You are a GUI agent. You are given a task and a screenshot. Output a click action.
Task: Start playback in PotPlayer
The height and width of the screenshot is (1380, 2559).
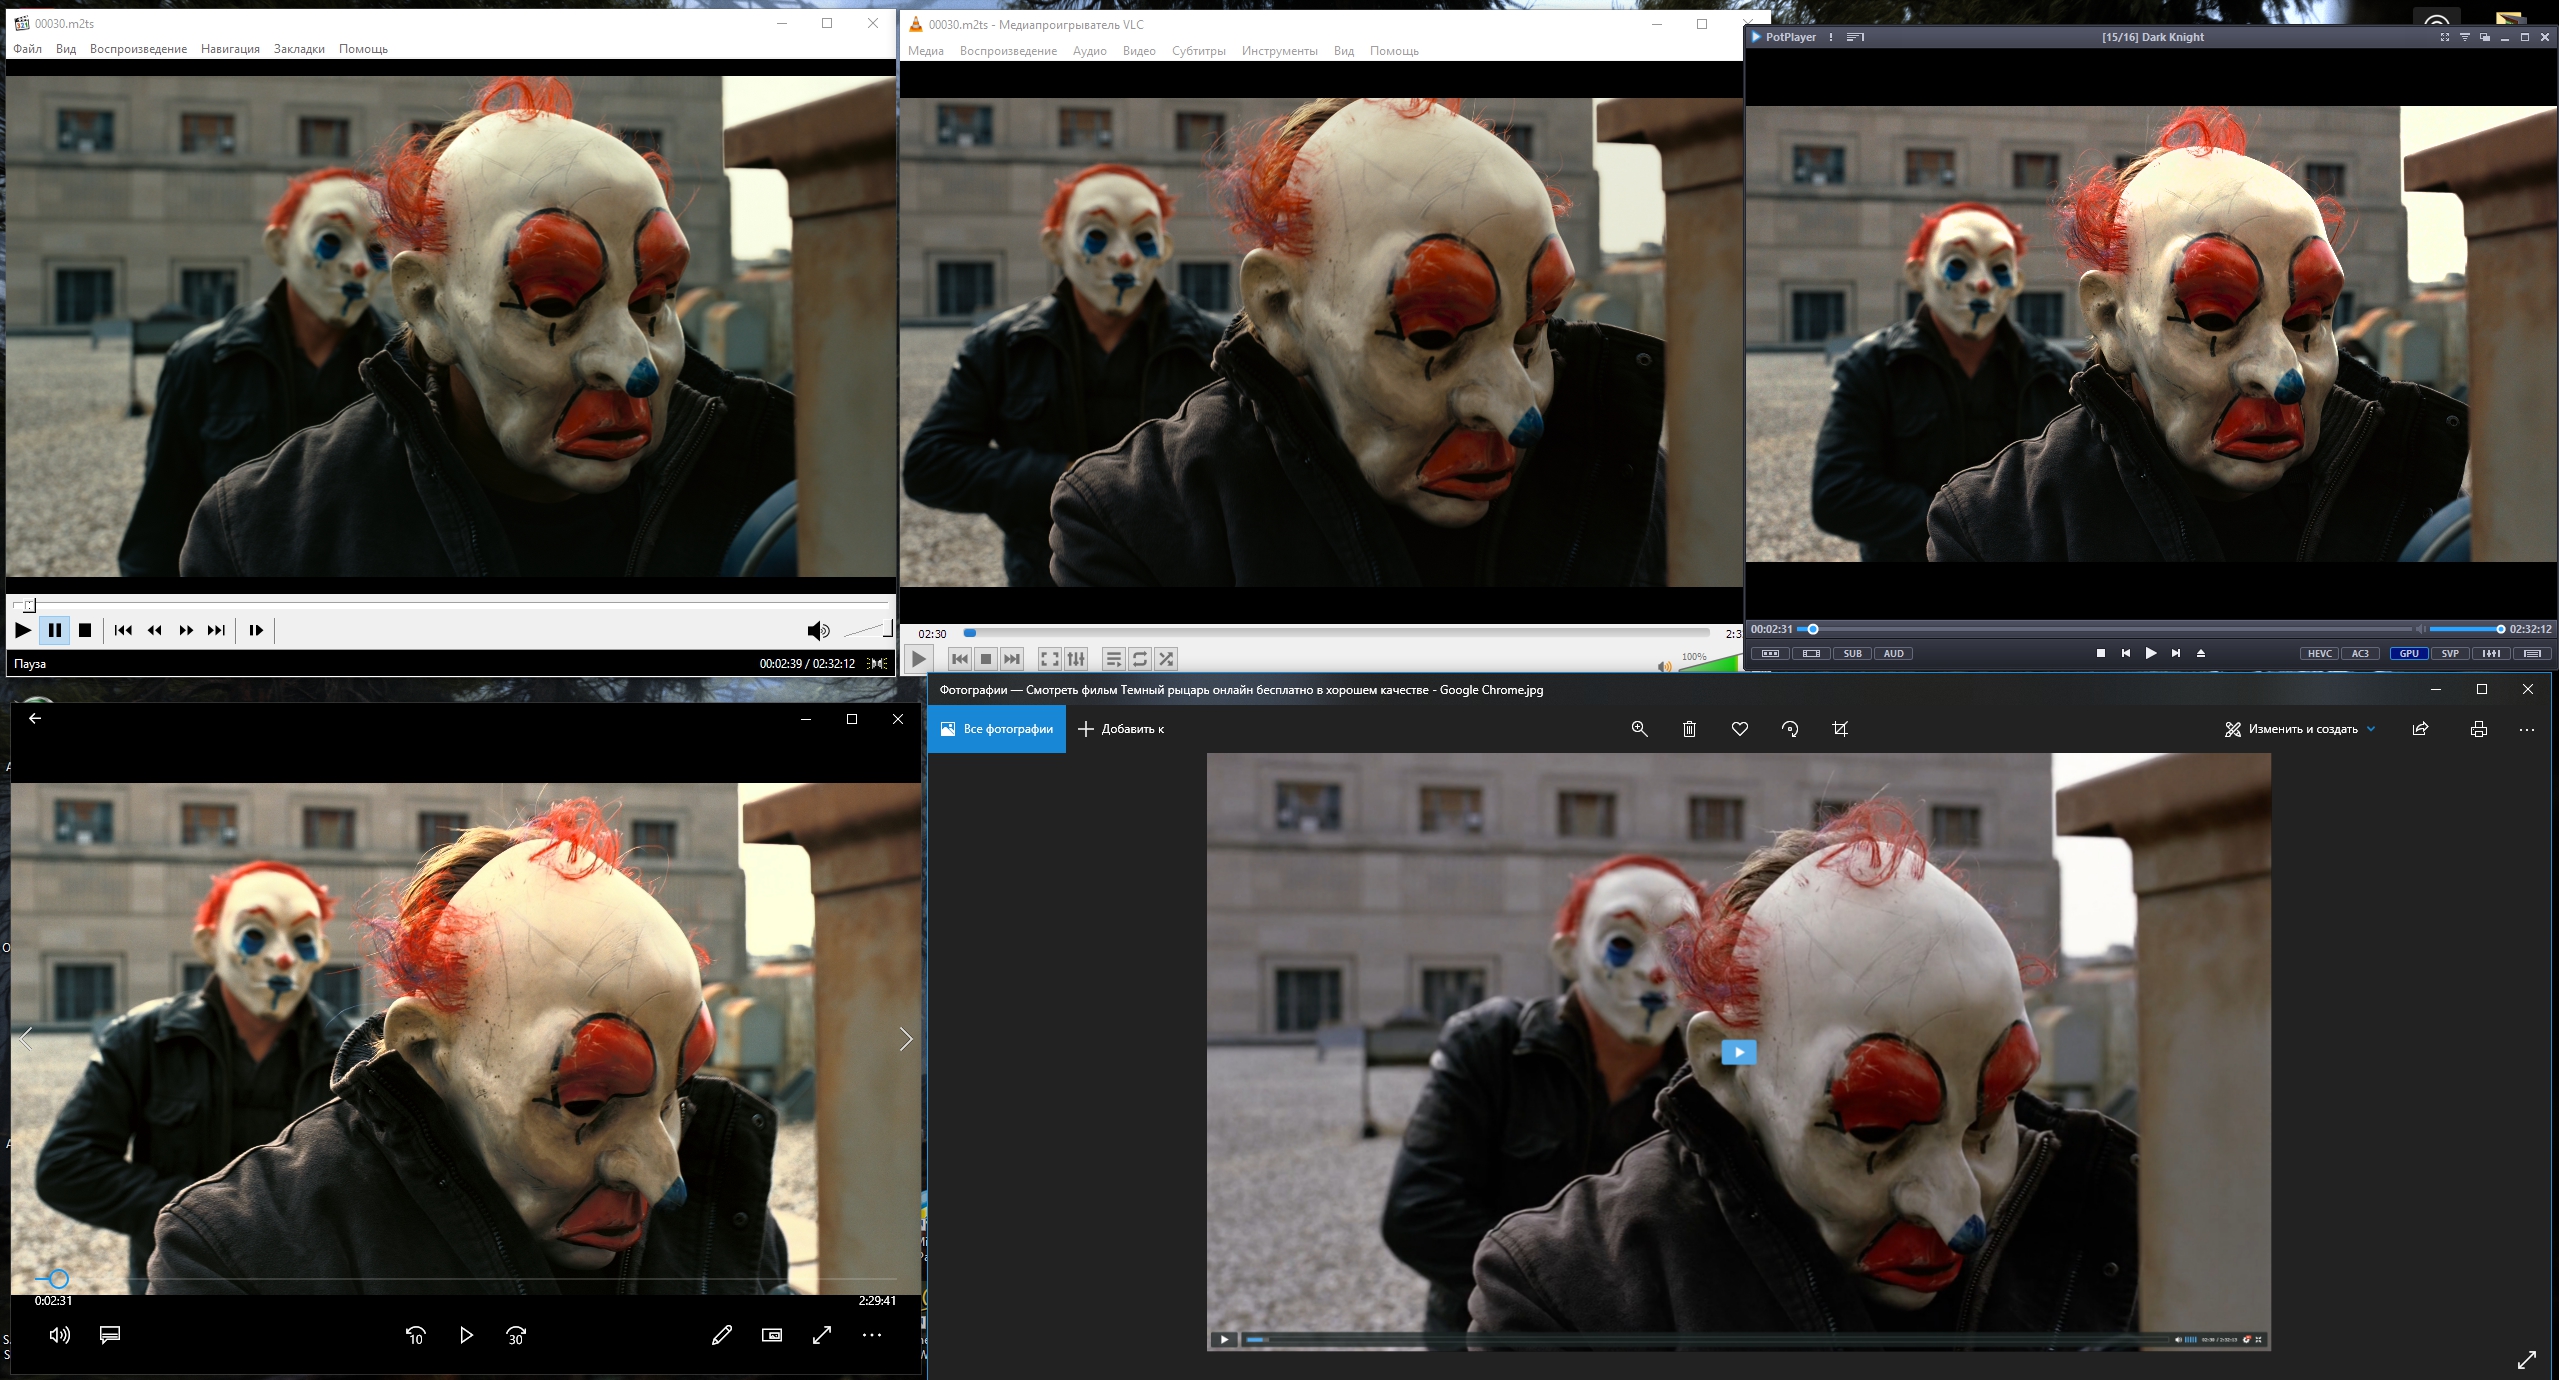tap(2150, 653)
